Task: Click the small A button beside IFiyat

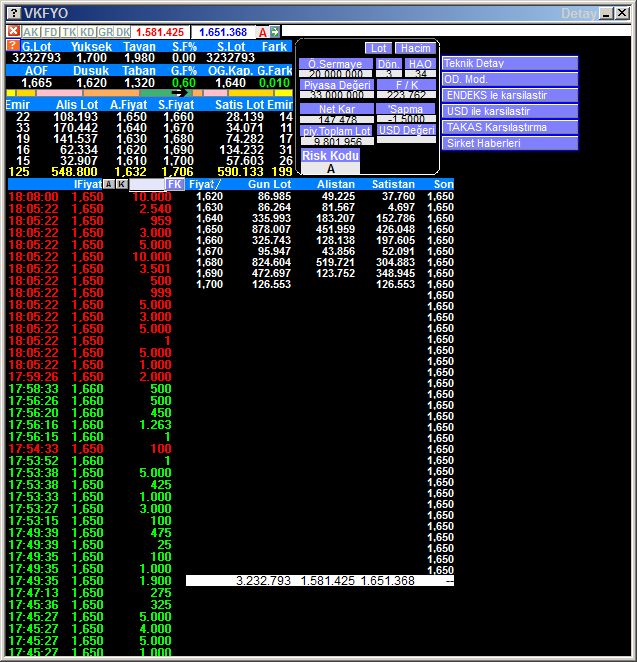Action: [x=108, y=184]
